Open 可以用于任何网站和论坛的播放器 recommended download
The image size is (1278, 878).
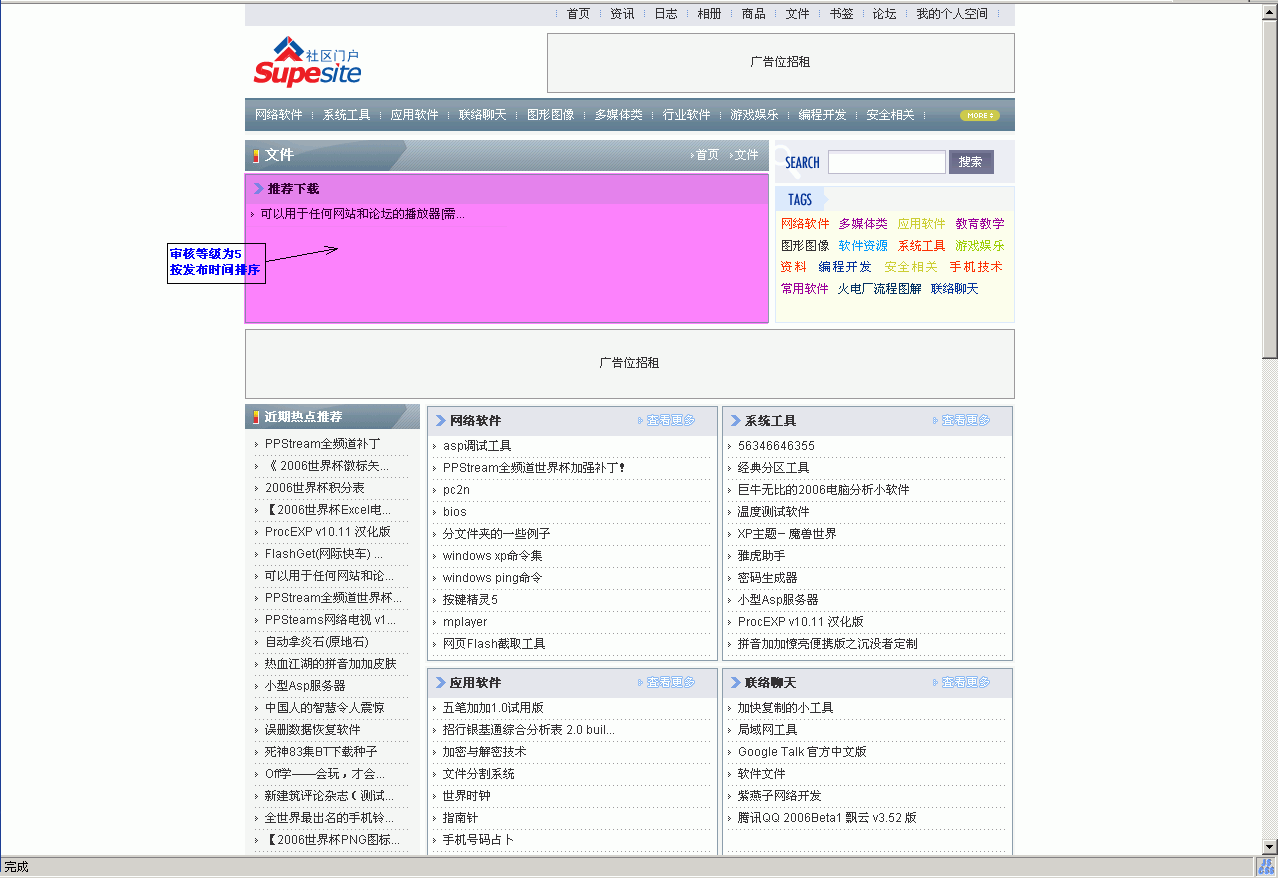click(362, 214)
